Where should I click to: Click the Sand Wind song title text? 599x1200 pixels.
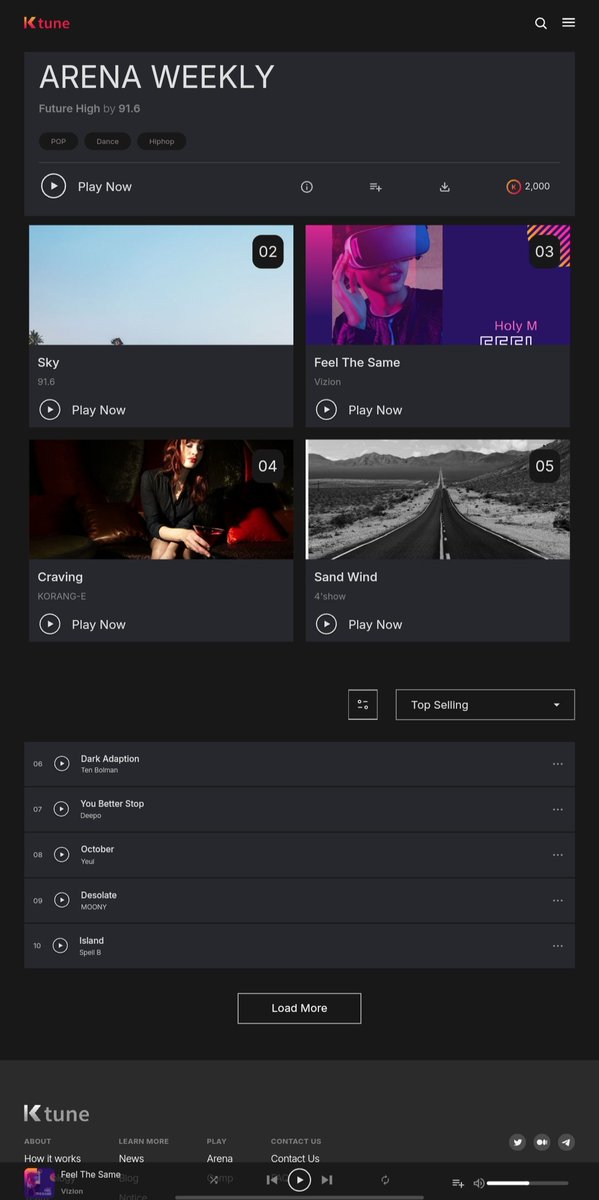pos(346,577)
